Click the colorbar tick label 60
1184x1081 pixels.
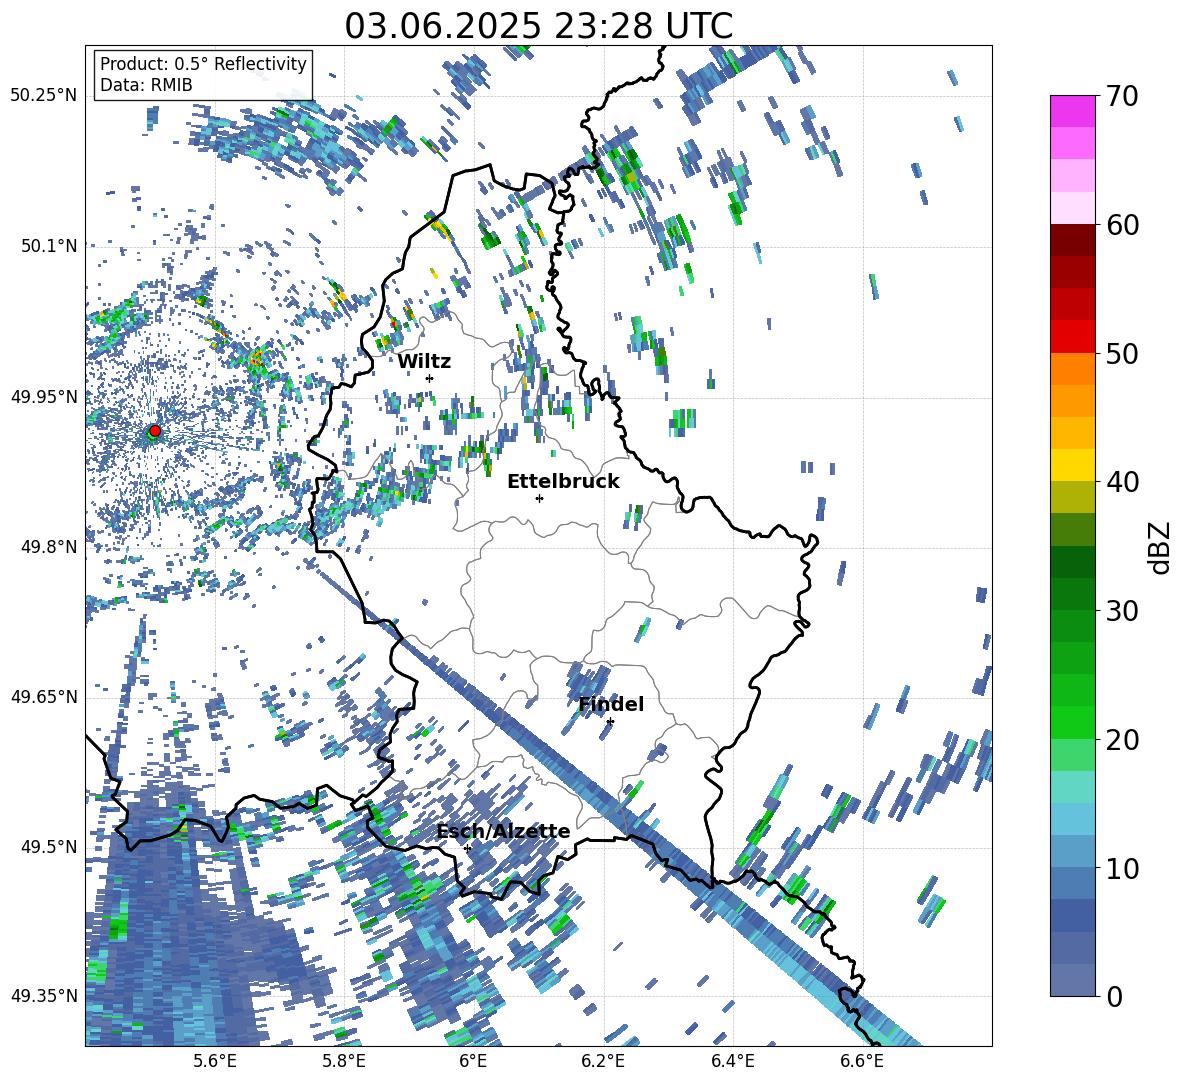1121,225
